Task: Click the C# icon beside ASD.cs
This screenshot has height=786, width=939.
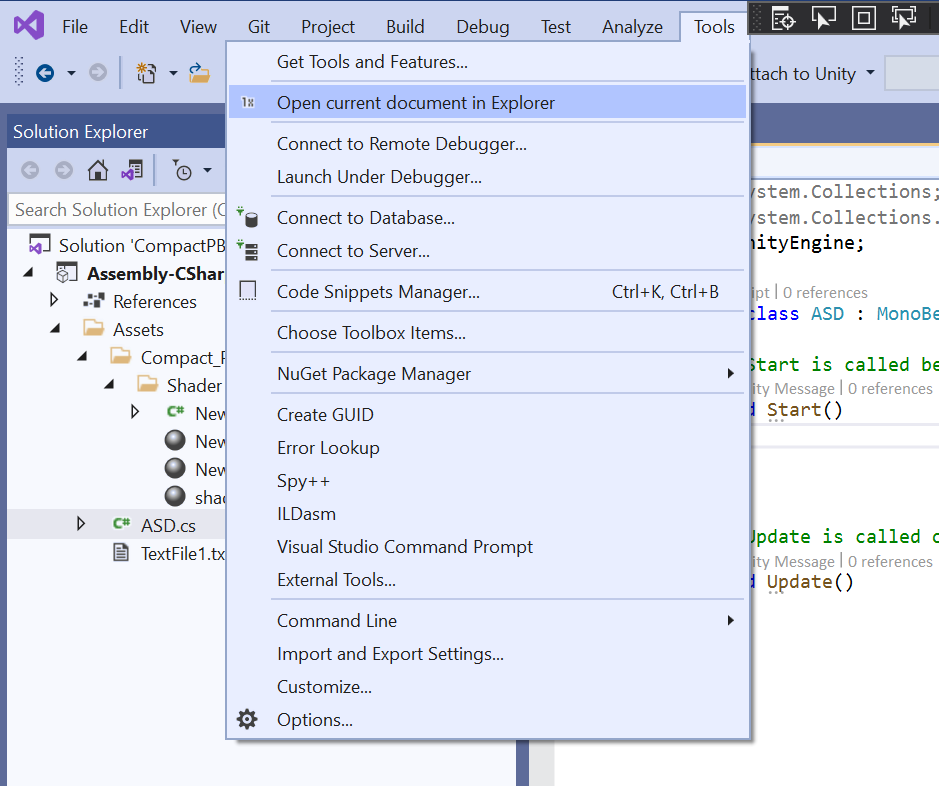Action: 122,524
